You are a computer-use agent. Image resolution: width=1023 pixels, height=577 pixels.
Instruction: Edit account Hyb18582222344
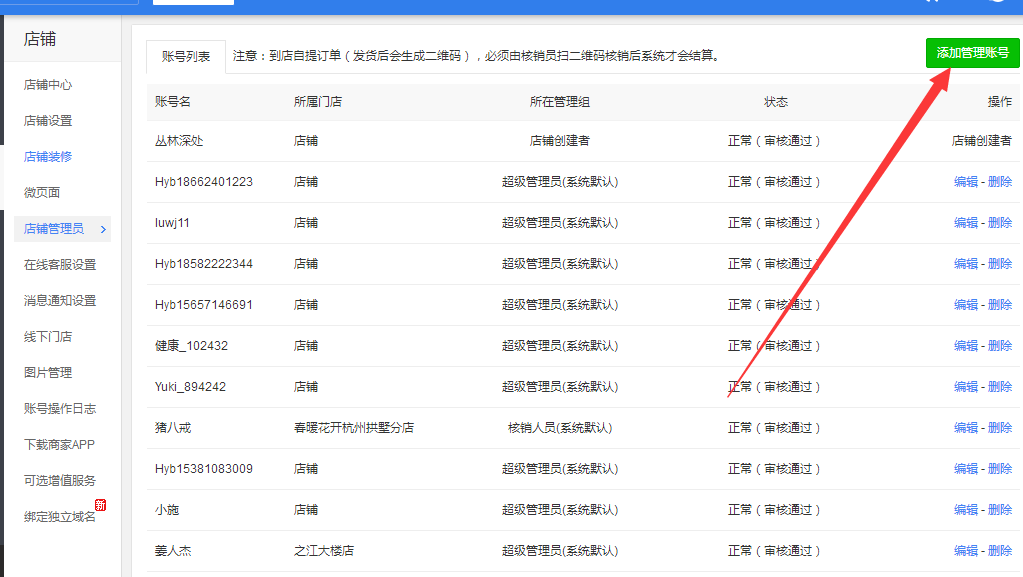coord(966,264)
